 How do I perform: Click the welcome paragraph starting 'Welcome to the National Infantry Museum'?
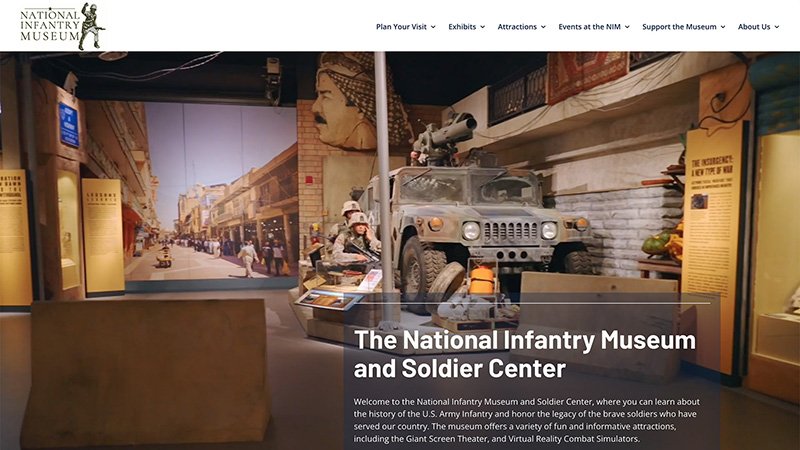pyautogui.click(x=527, y=420)
